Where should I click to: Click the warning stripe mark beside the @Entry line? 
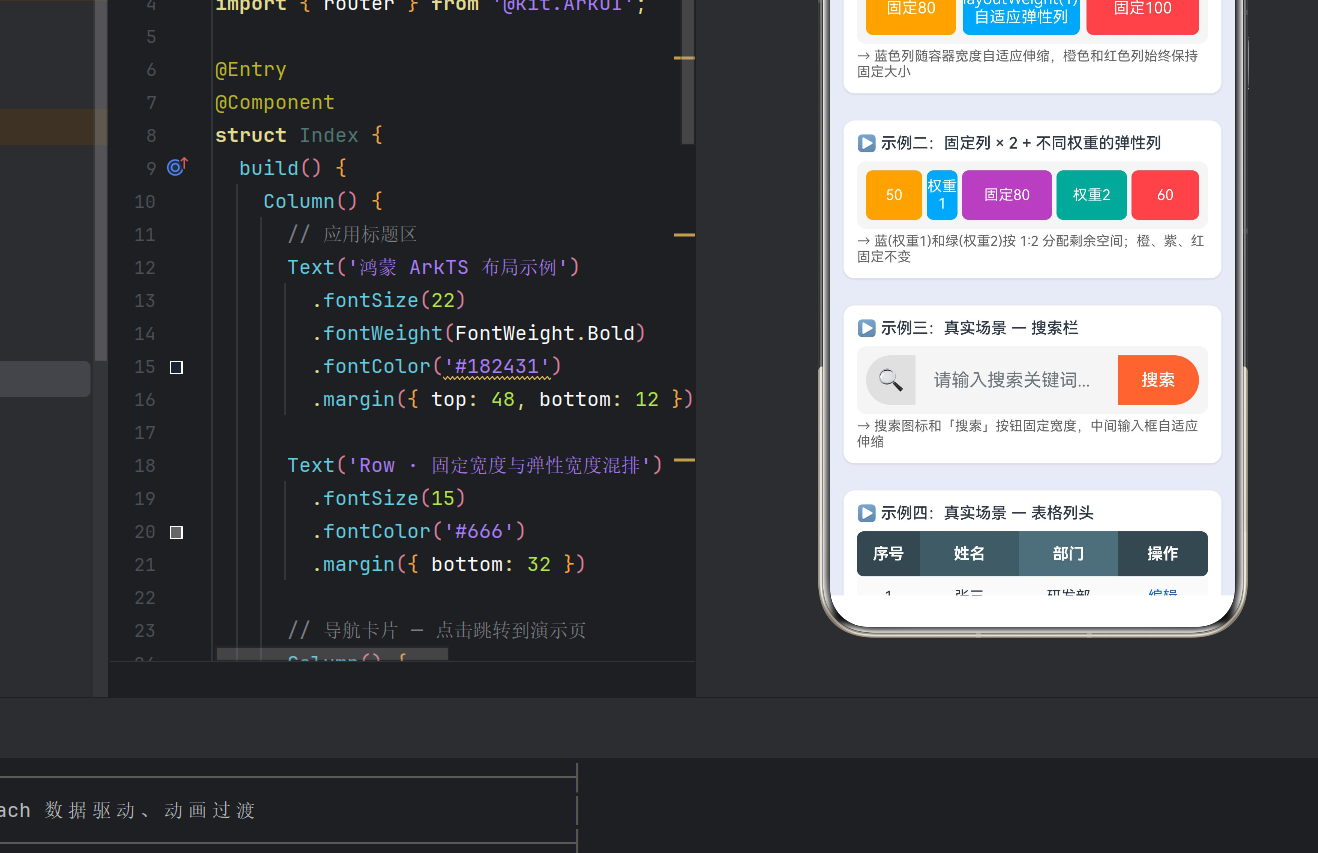click(x=684, y=58)
